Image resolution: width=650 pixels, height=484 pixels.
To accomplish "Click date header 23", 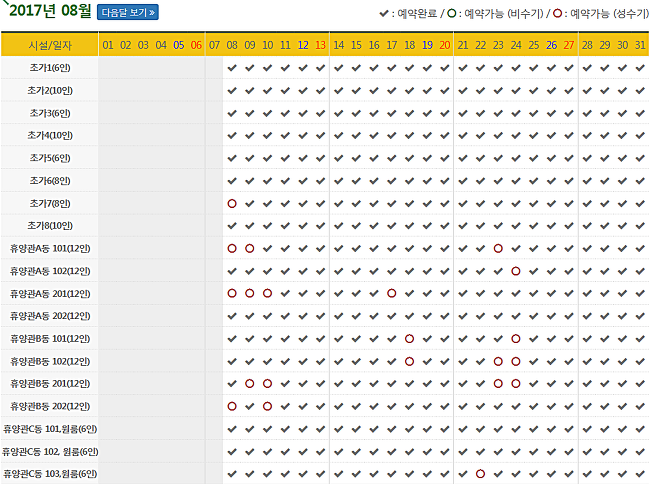I will 498,45.
